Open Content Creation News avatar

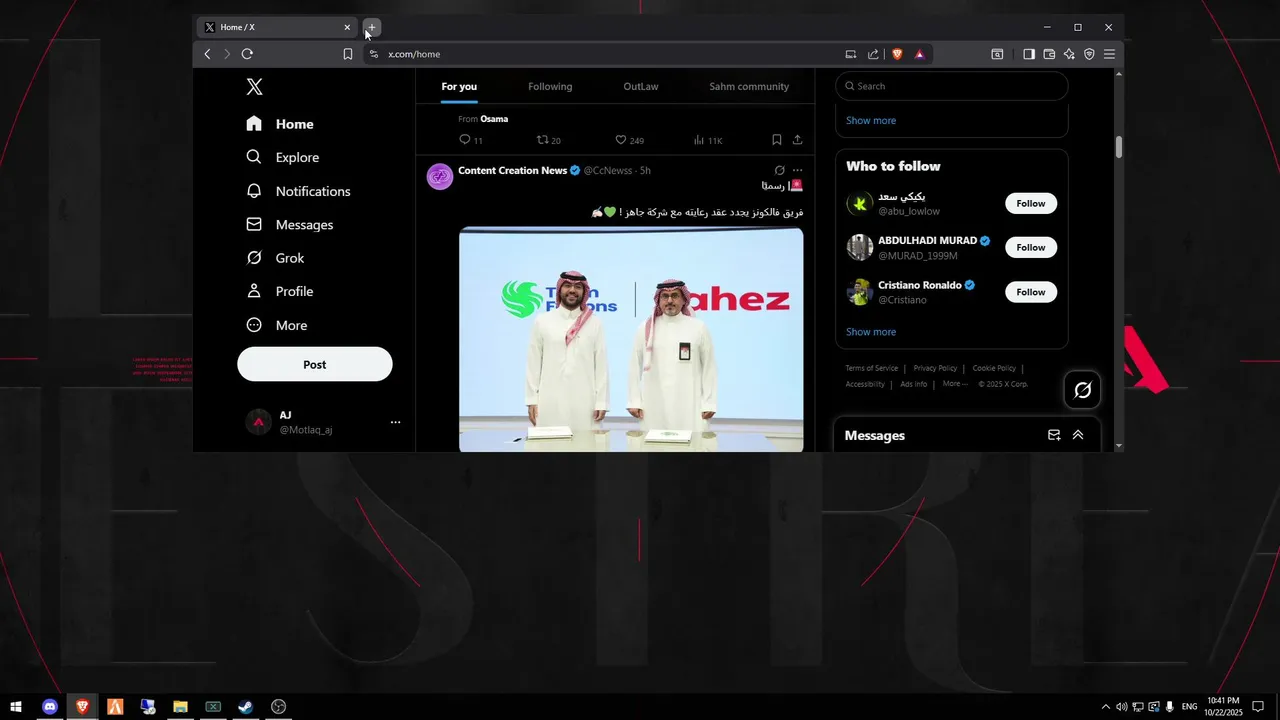(440, 177)
